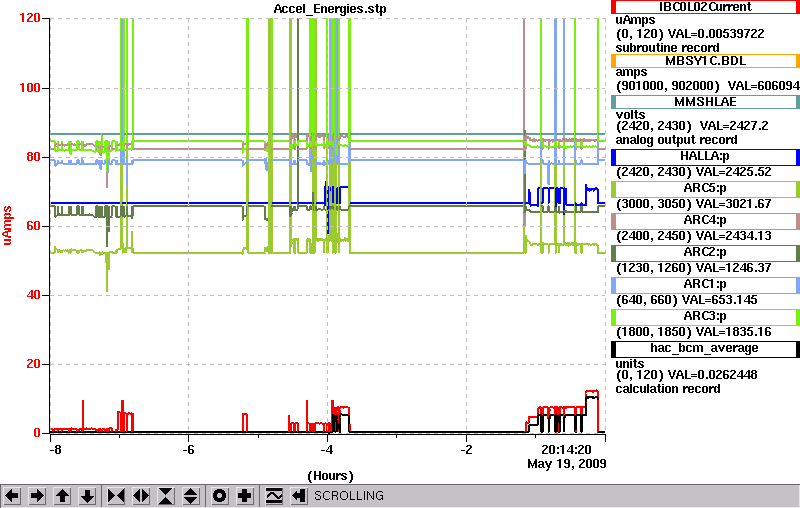Click the pan up arrow button
This screenshot has height=508, width=800.
(62, 496)
